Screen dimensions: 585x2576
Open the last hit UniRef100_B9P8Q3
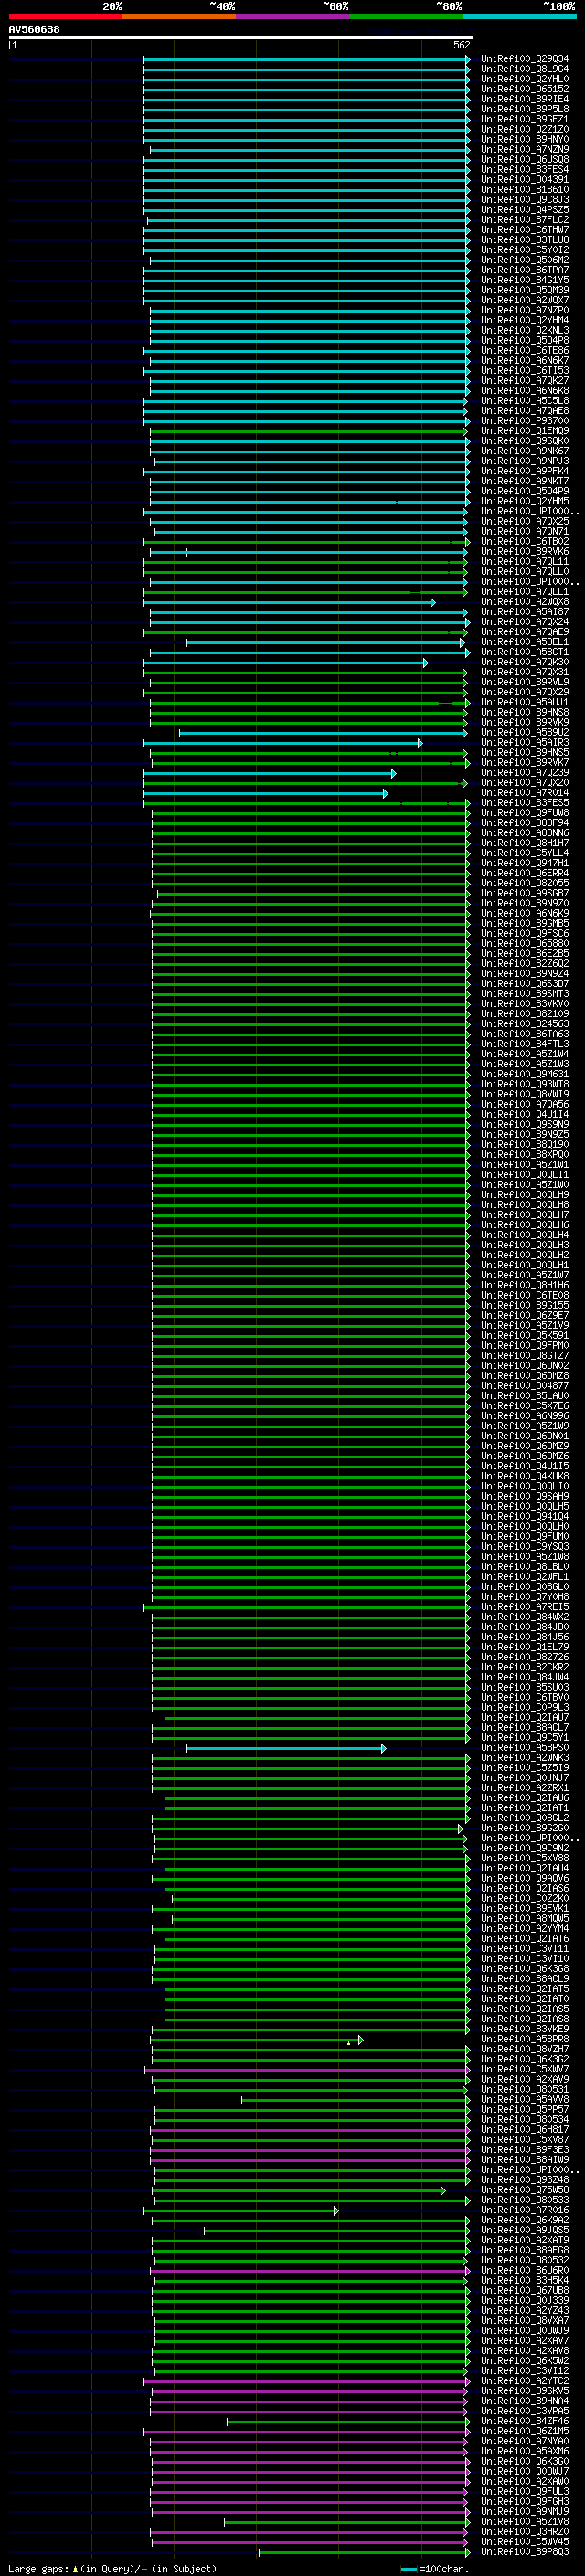[524, 2552]
